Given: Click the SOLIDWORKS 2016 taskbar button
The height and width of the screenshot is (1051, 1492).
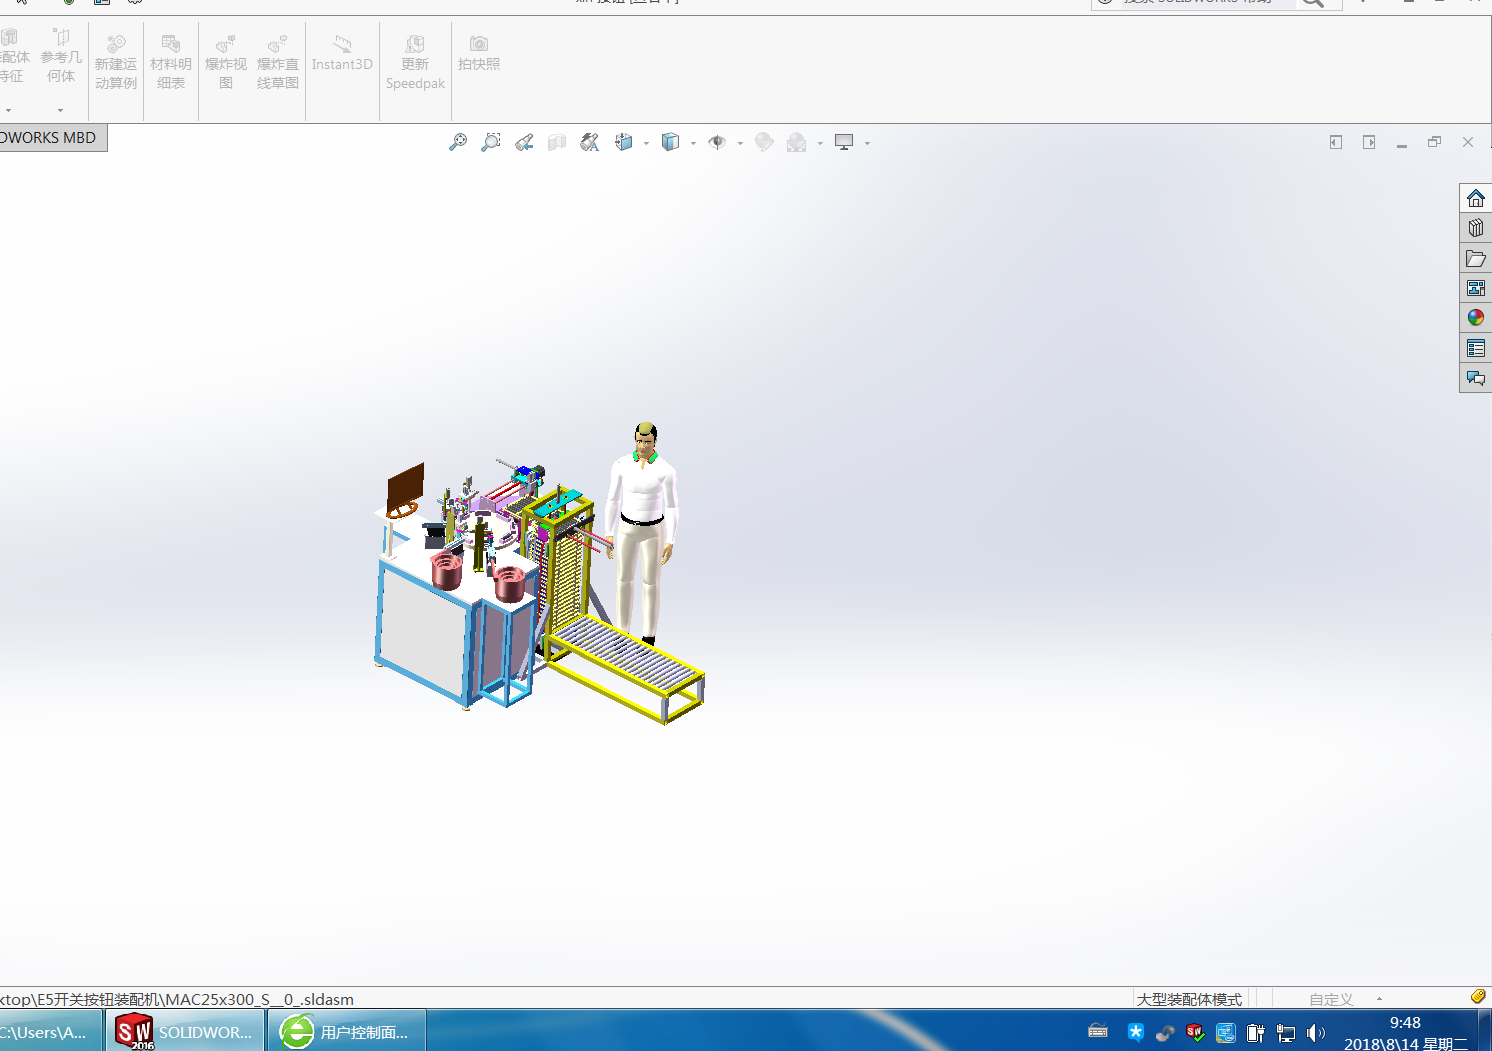Looking at the screenshot, I should pyautogui.click(x=185, y=1031).
